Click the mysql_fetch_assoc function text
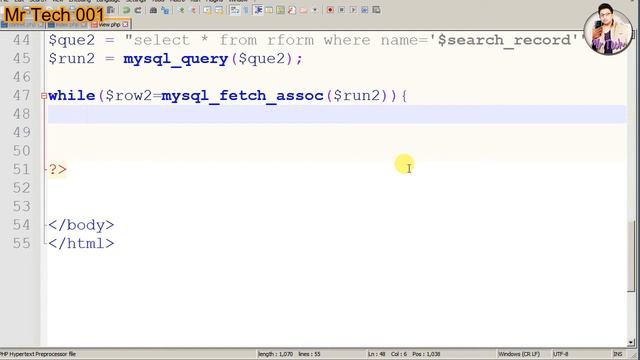This screenshot has height=360, width=640. click(242, 96)
